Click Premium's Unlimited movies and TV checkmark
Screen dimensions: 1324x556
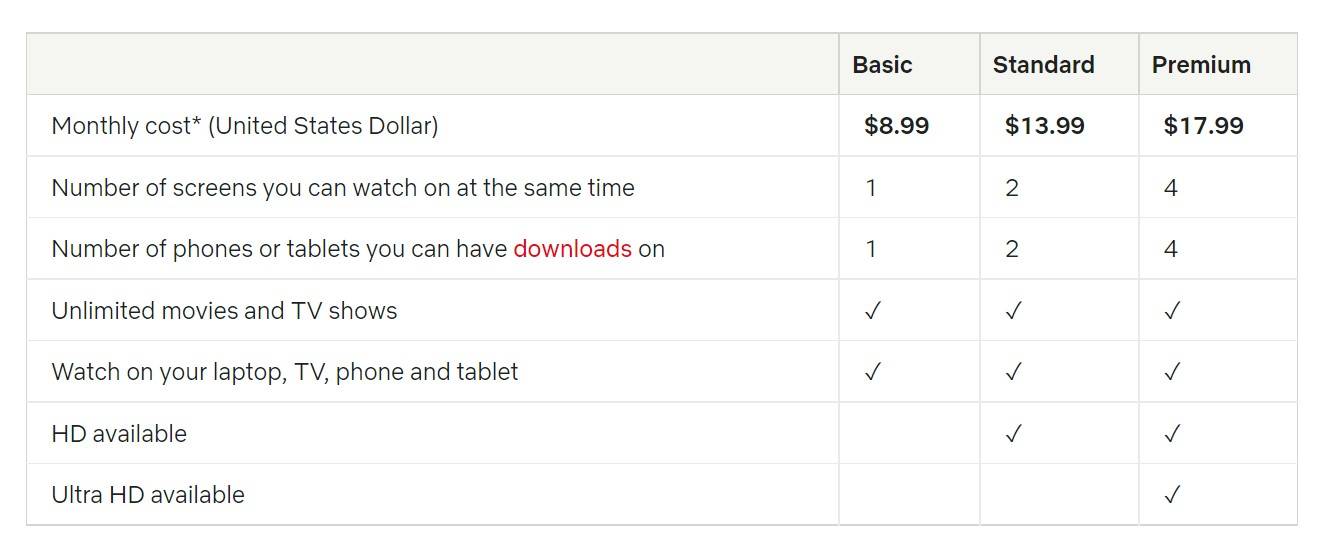[x=1172, y=311]
